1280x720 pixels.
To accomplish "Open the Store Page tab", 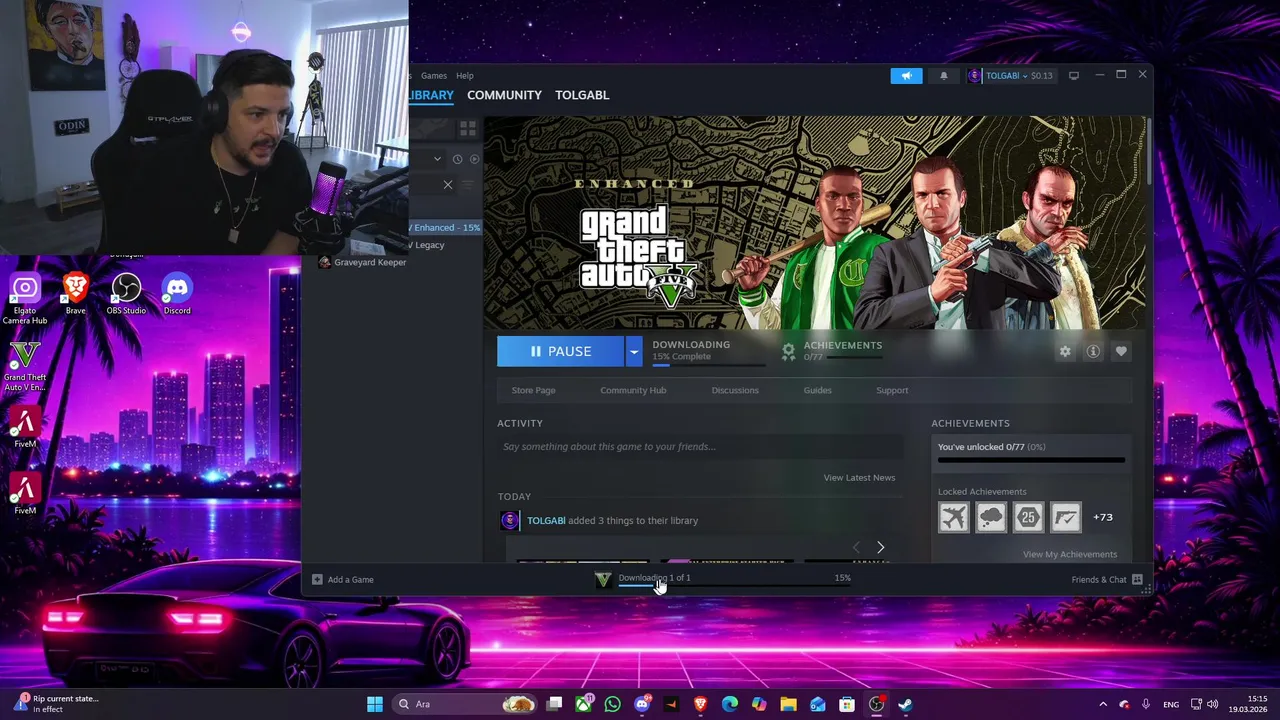I will pos(533,390).
